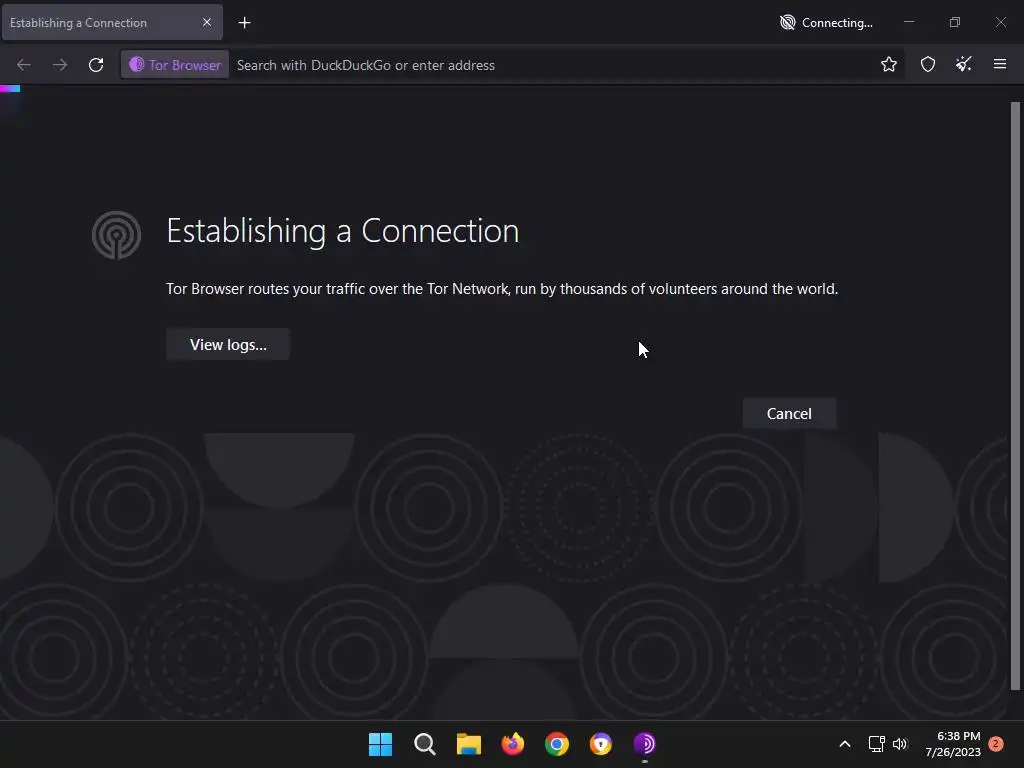The image size is (1024, 768).
Task: Open a new tab with plus icon
Action: coord(244,23)
